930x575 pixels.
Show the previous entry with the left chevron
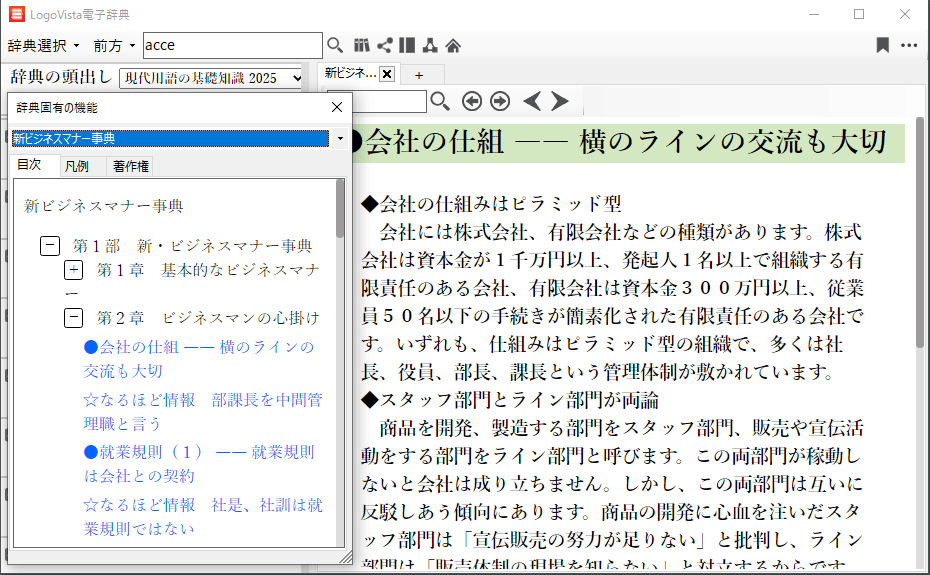tap(532, 101)
